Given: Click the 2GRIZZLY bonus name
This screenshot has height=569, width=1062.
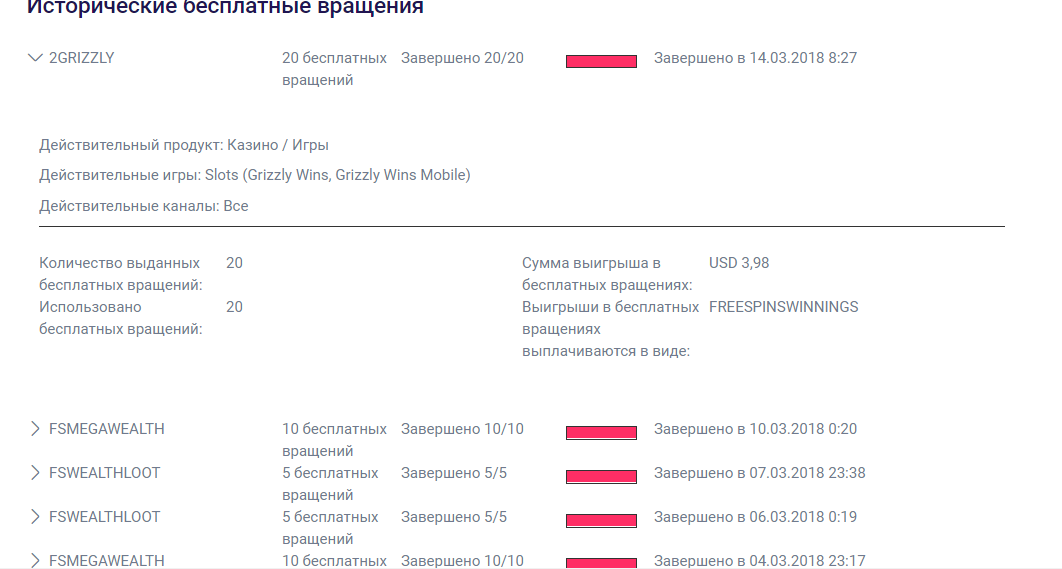Looking at the screenshot, I should [x=81, y=58].
